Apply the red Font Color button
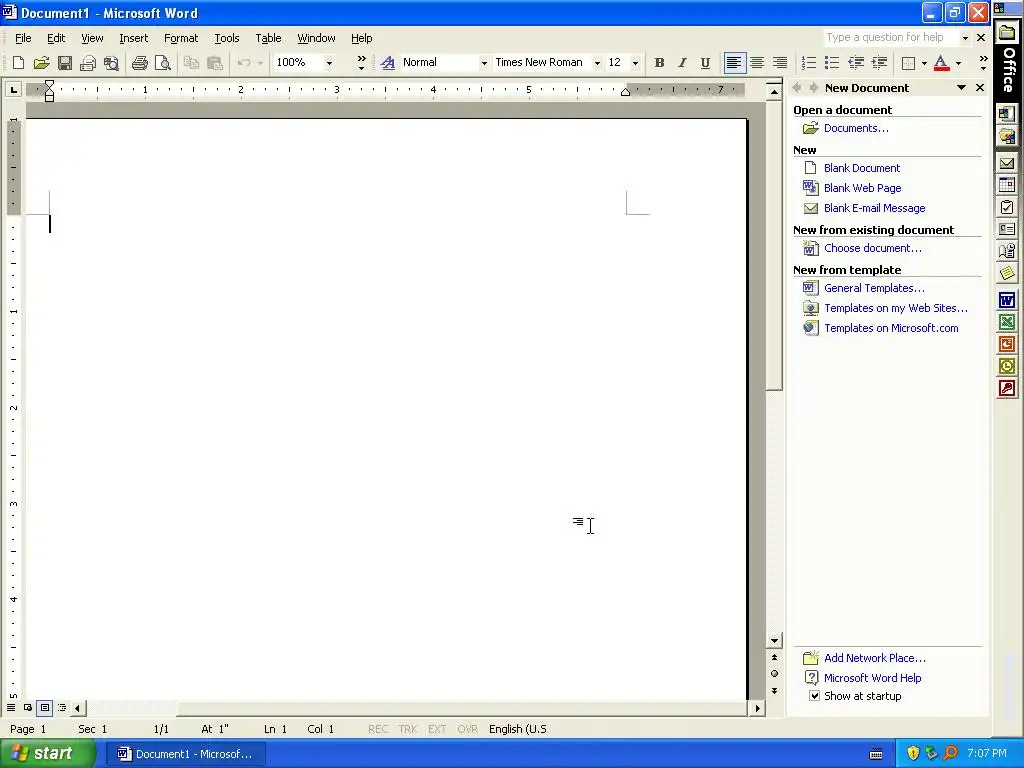The image size is (1024, 768). coord(941,63)
